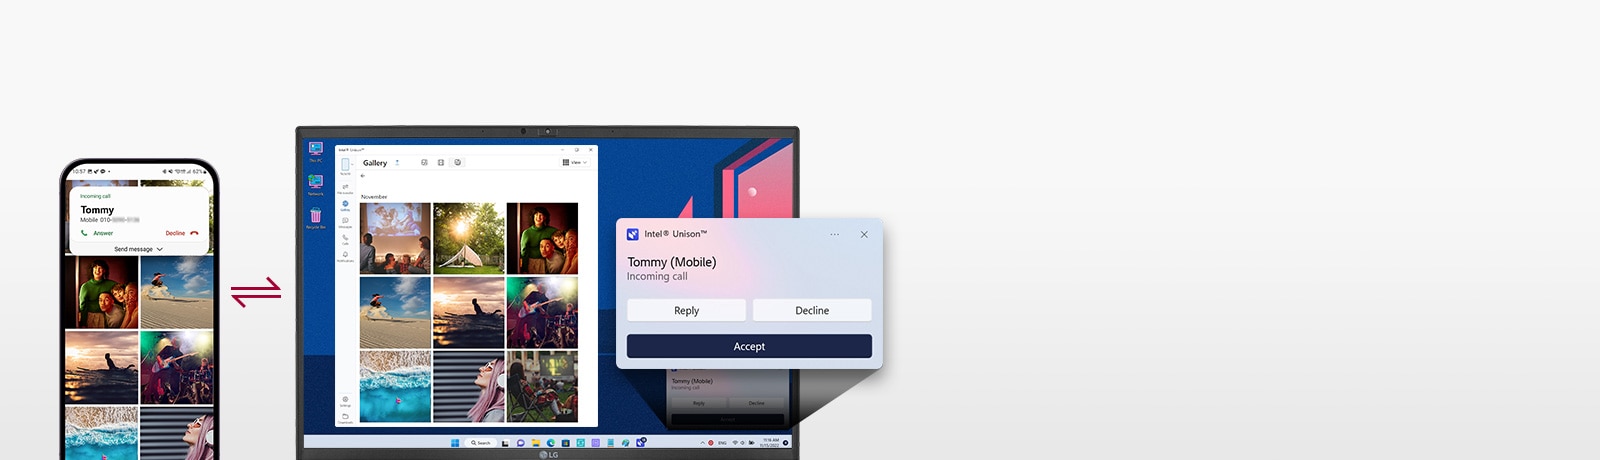This screenshot has width=1600, height=460.
Task: Open the aerial ocean beach photo
Action: click(395, 386)
